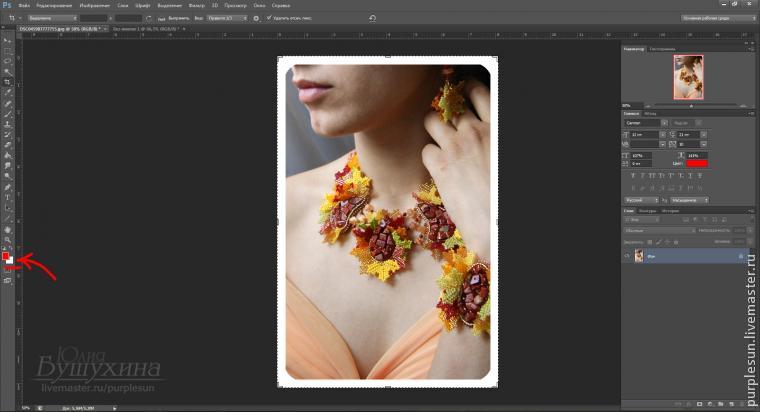This screenshot has width=760, height=412.
Task: Reset the crop with the reset arrow icon
Action: (372, 18)
